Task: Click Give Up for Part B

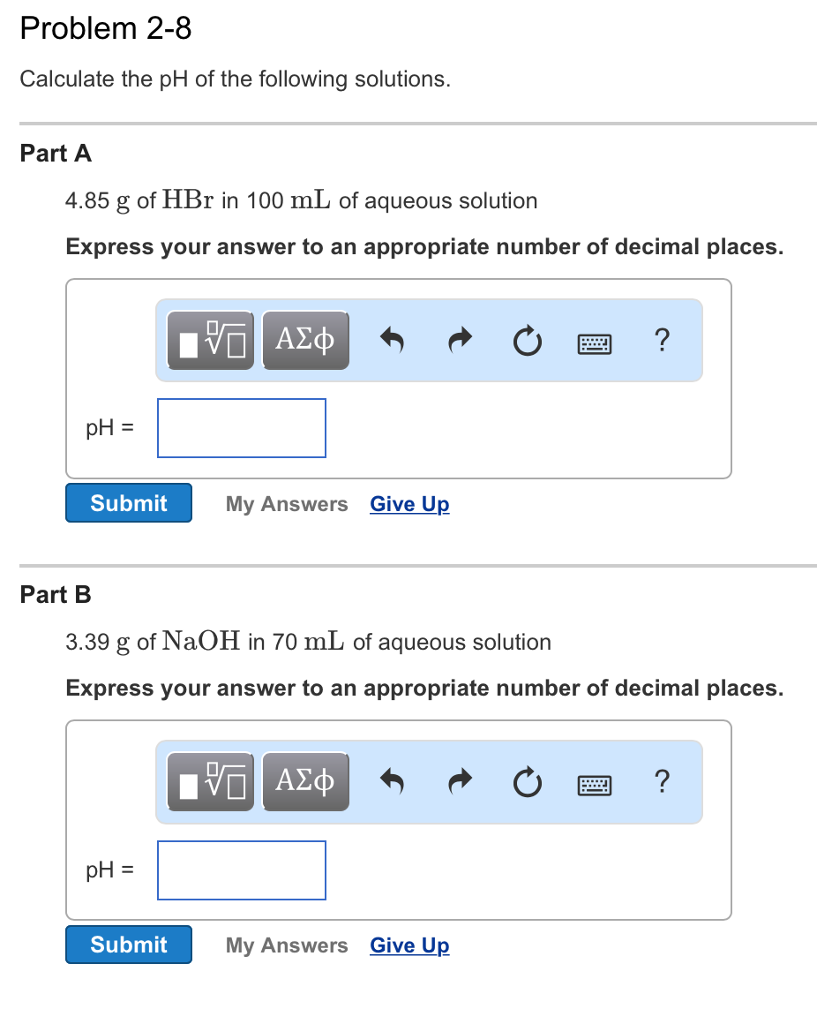Action: point(409,945)
